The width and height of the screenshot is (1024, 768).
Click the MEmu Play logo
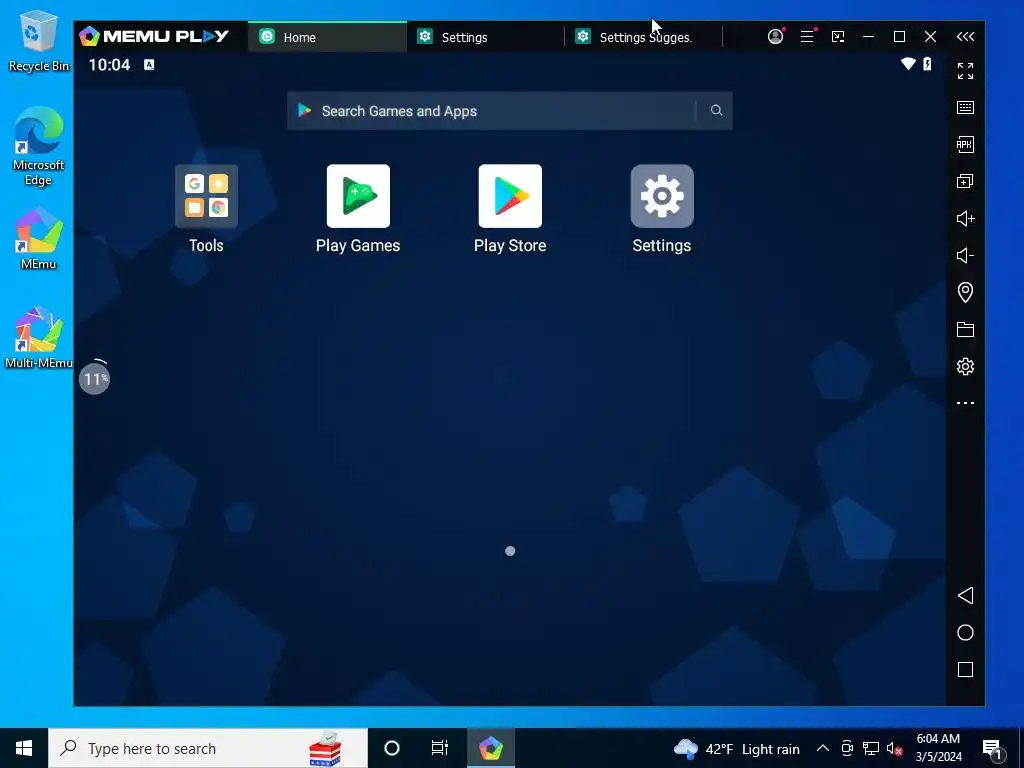(154, 37)
